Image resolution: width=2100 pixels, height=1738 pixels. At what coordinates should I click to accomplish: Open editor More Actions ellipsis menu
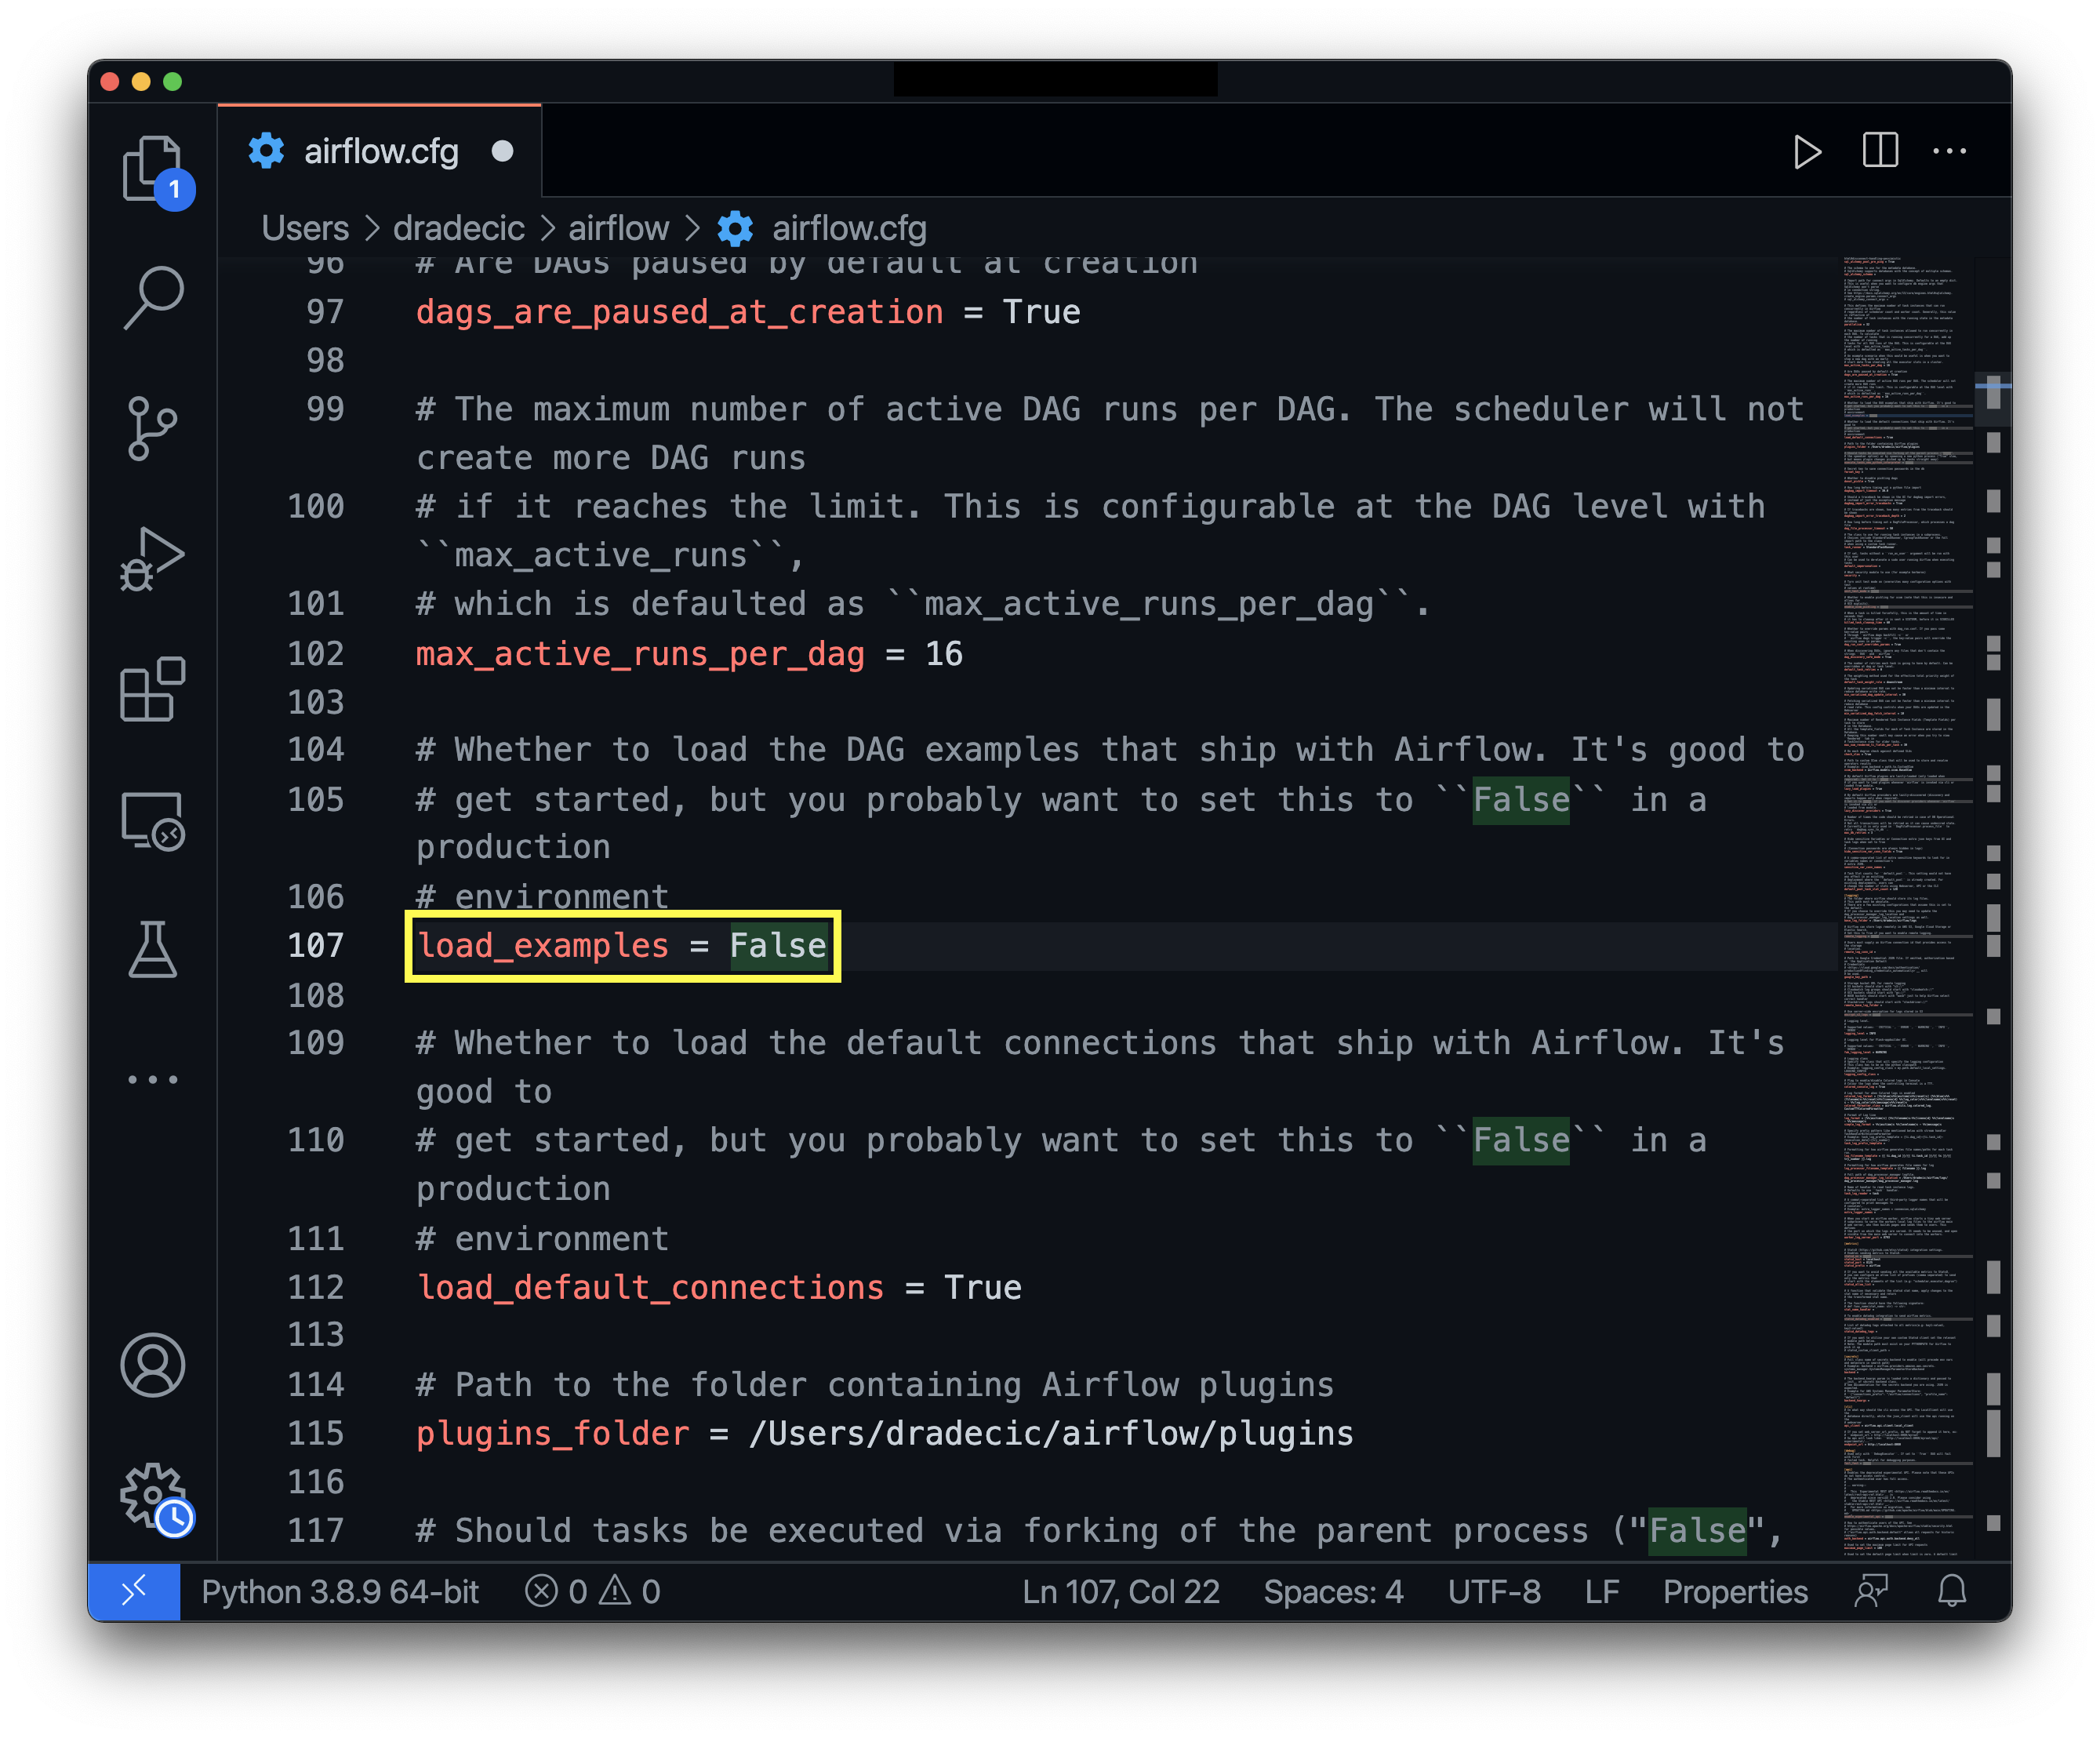tap(1950, 152)
